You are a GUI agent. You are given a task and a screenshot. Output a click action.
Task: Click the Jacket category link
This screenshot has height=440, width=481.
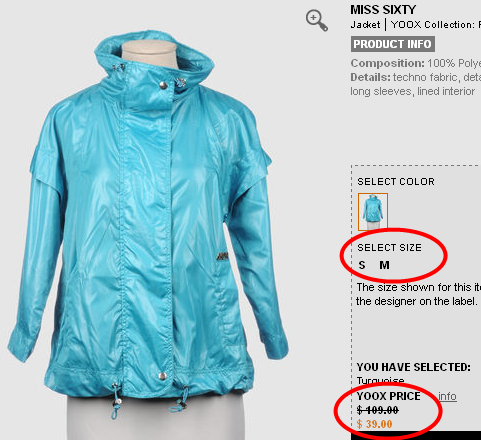point(365,25)
